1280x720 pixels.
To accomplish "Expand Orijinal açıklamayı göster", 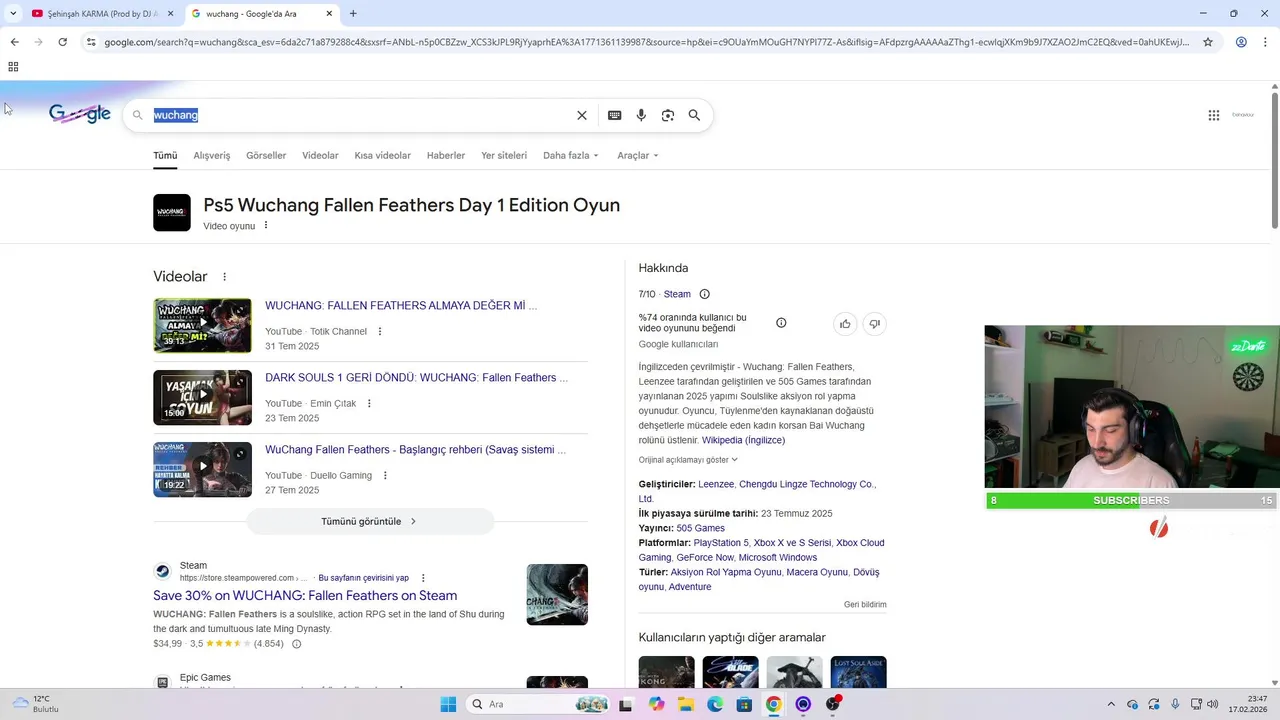I will (688, 460).
